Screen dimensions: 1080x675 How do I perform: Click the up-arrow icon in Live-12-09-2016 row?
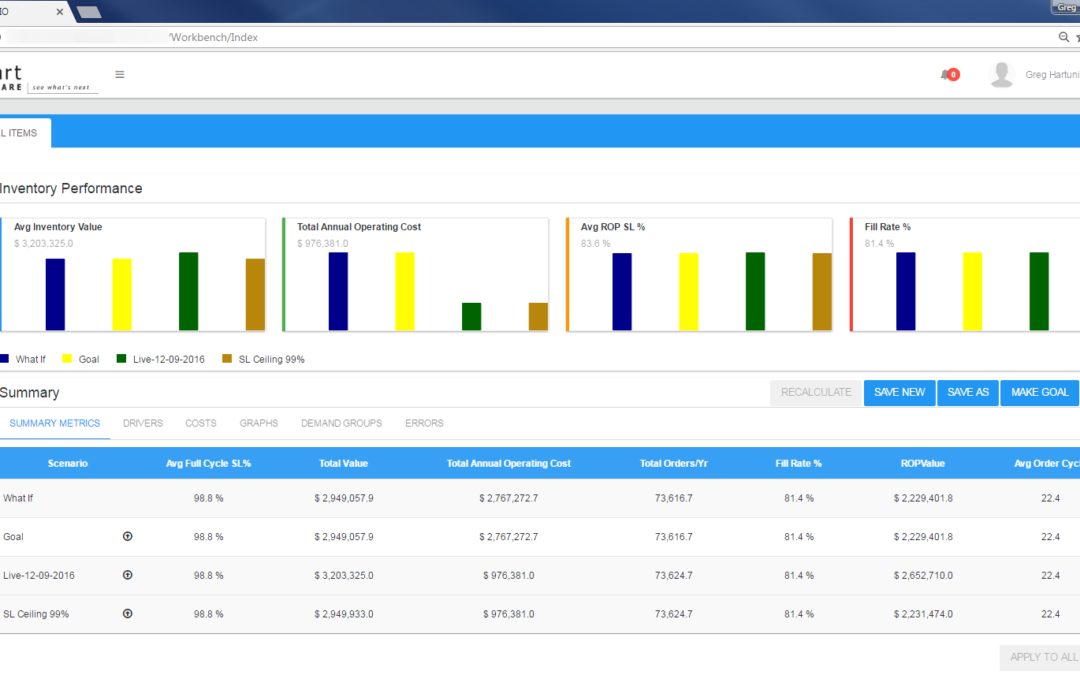[127, 575]
